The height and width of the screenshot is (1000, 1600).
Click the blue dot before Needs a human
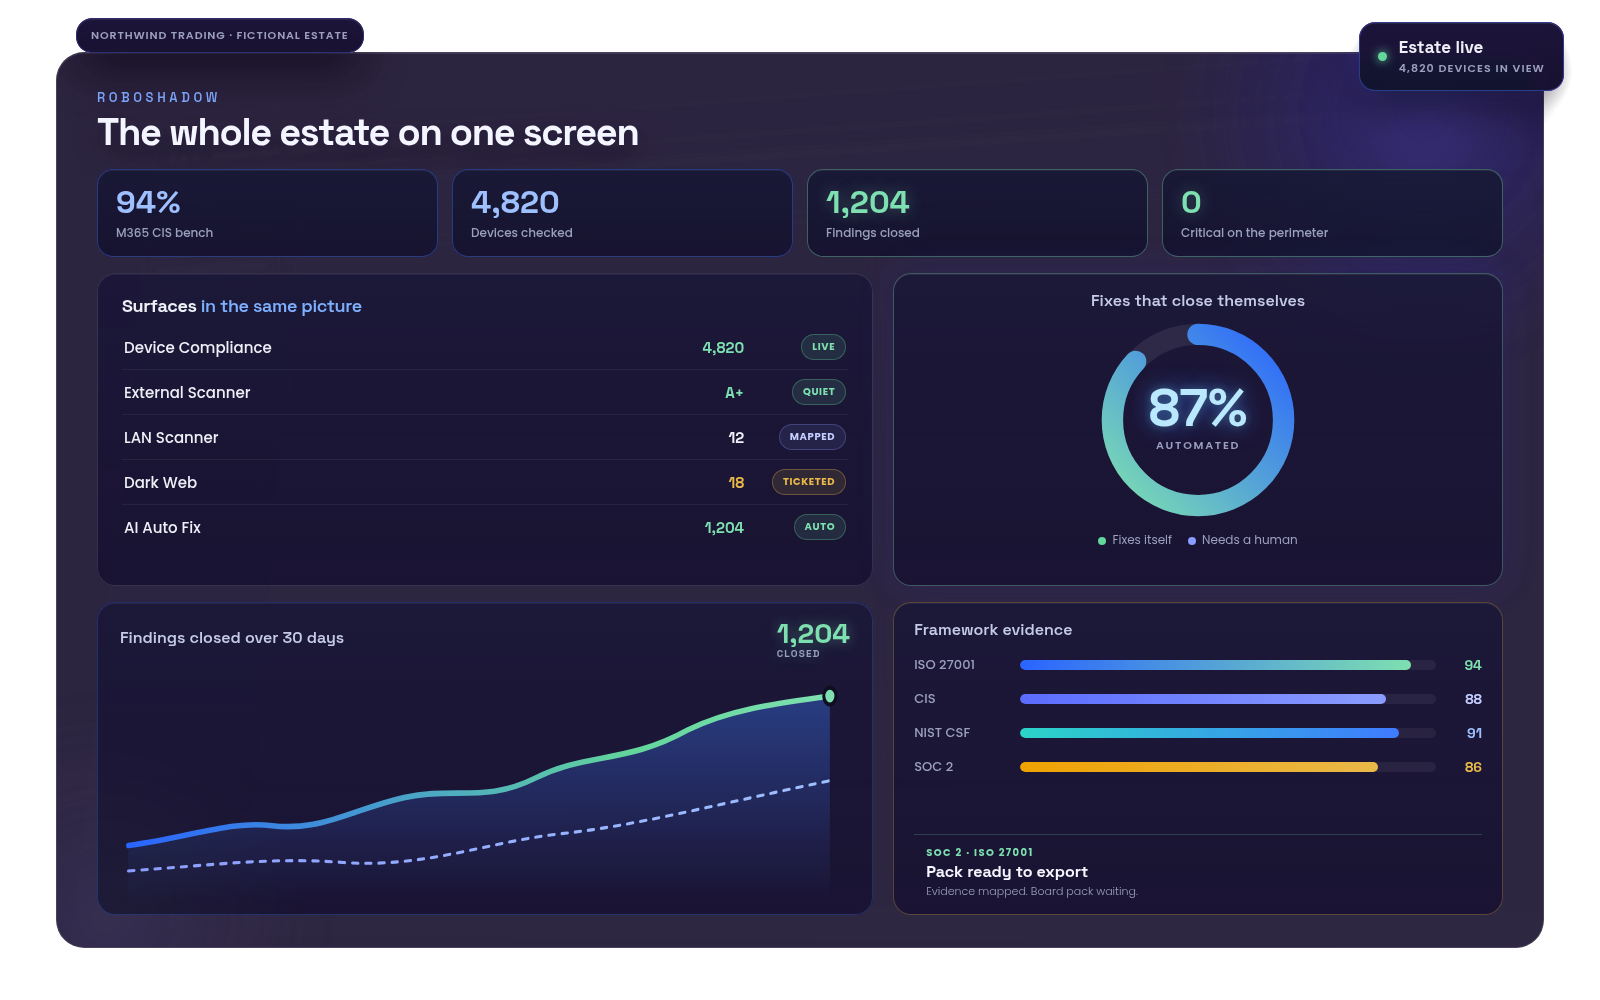pyautogui.click(x=1192, y=541)
